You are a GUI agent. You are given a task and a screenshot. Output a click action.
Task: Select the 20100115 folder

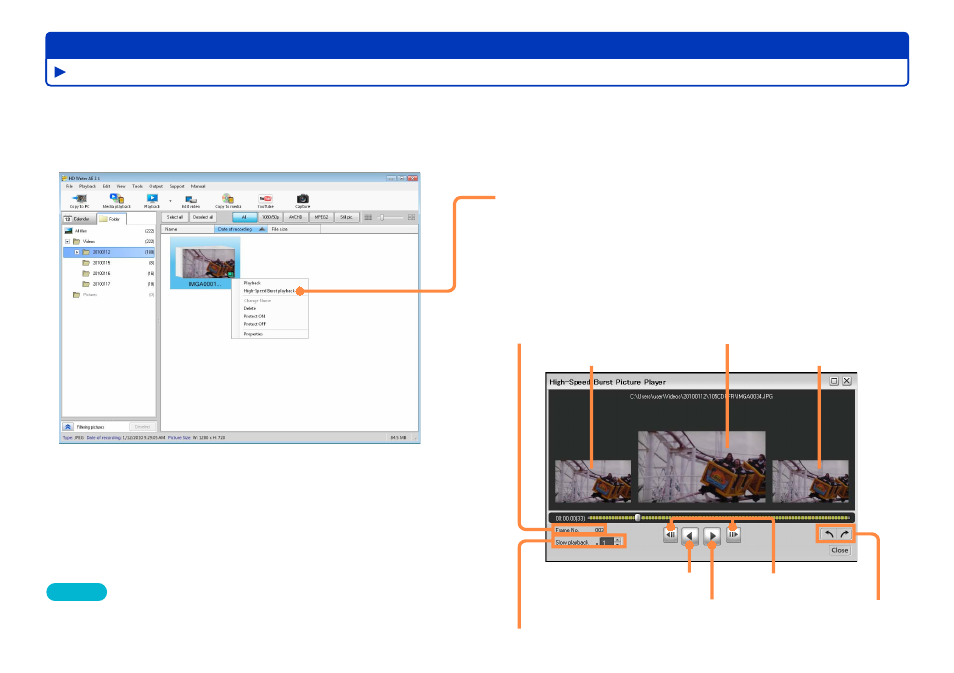click(x=96, y=263)
